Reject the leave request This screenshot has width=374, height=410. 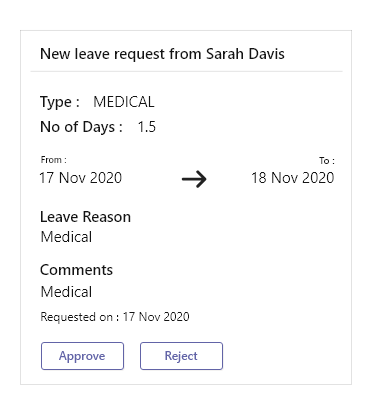(181, 356)
